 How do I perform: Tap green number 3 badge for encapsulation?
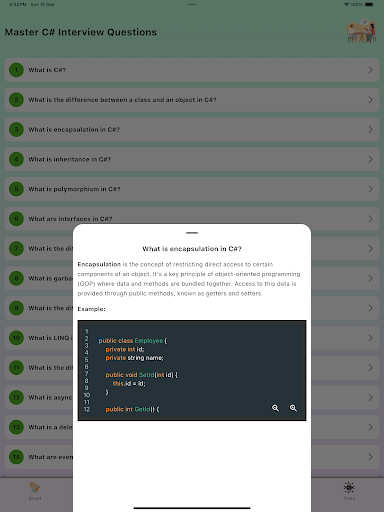pyautogui.click(x=16, y=129)
